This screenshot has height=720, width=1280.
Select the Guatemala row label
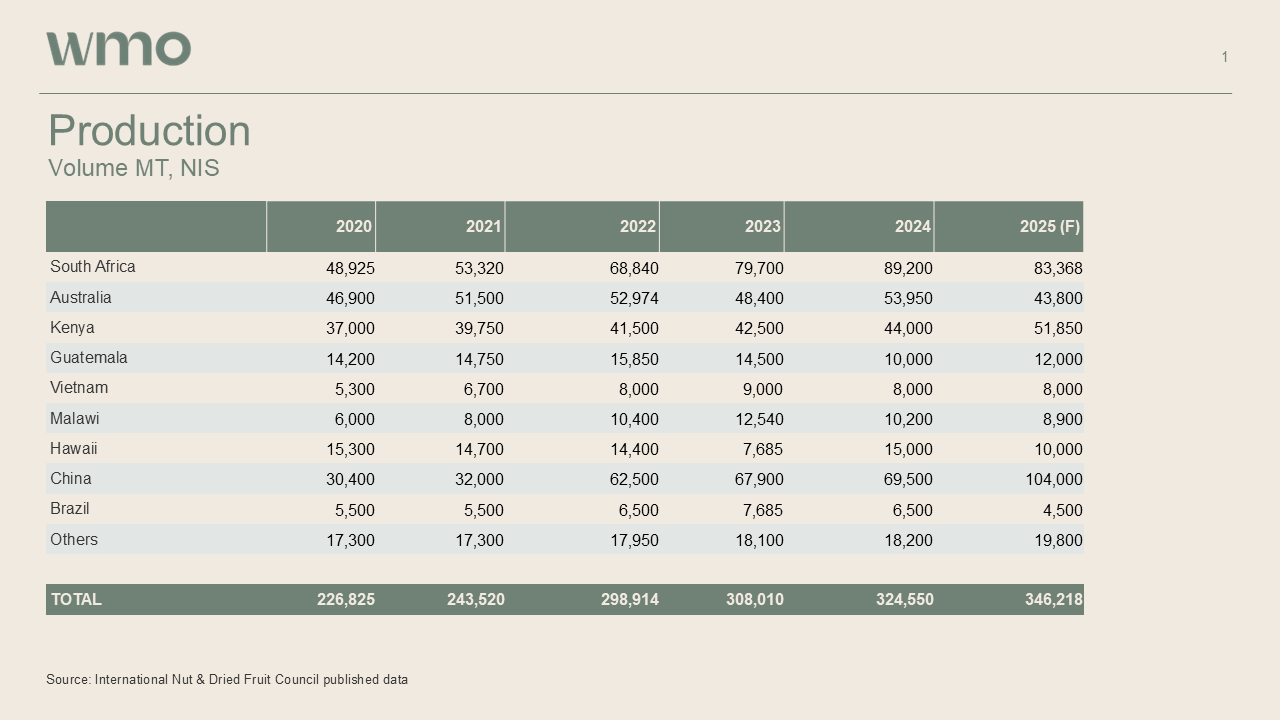point(88,358)
